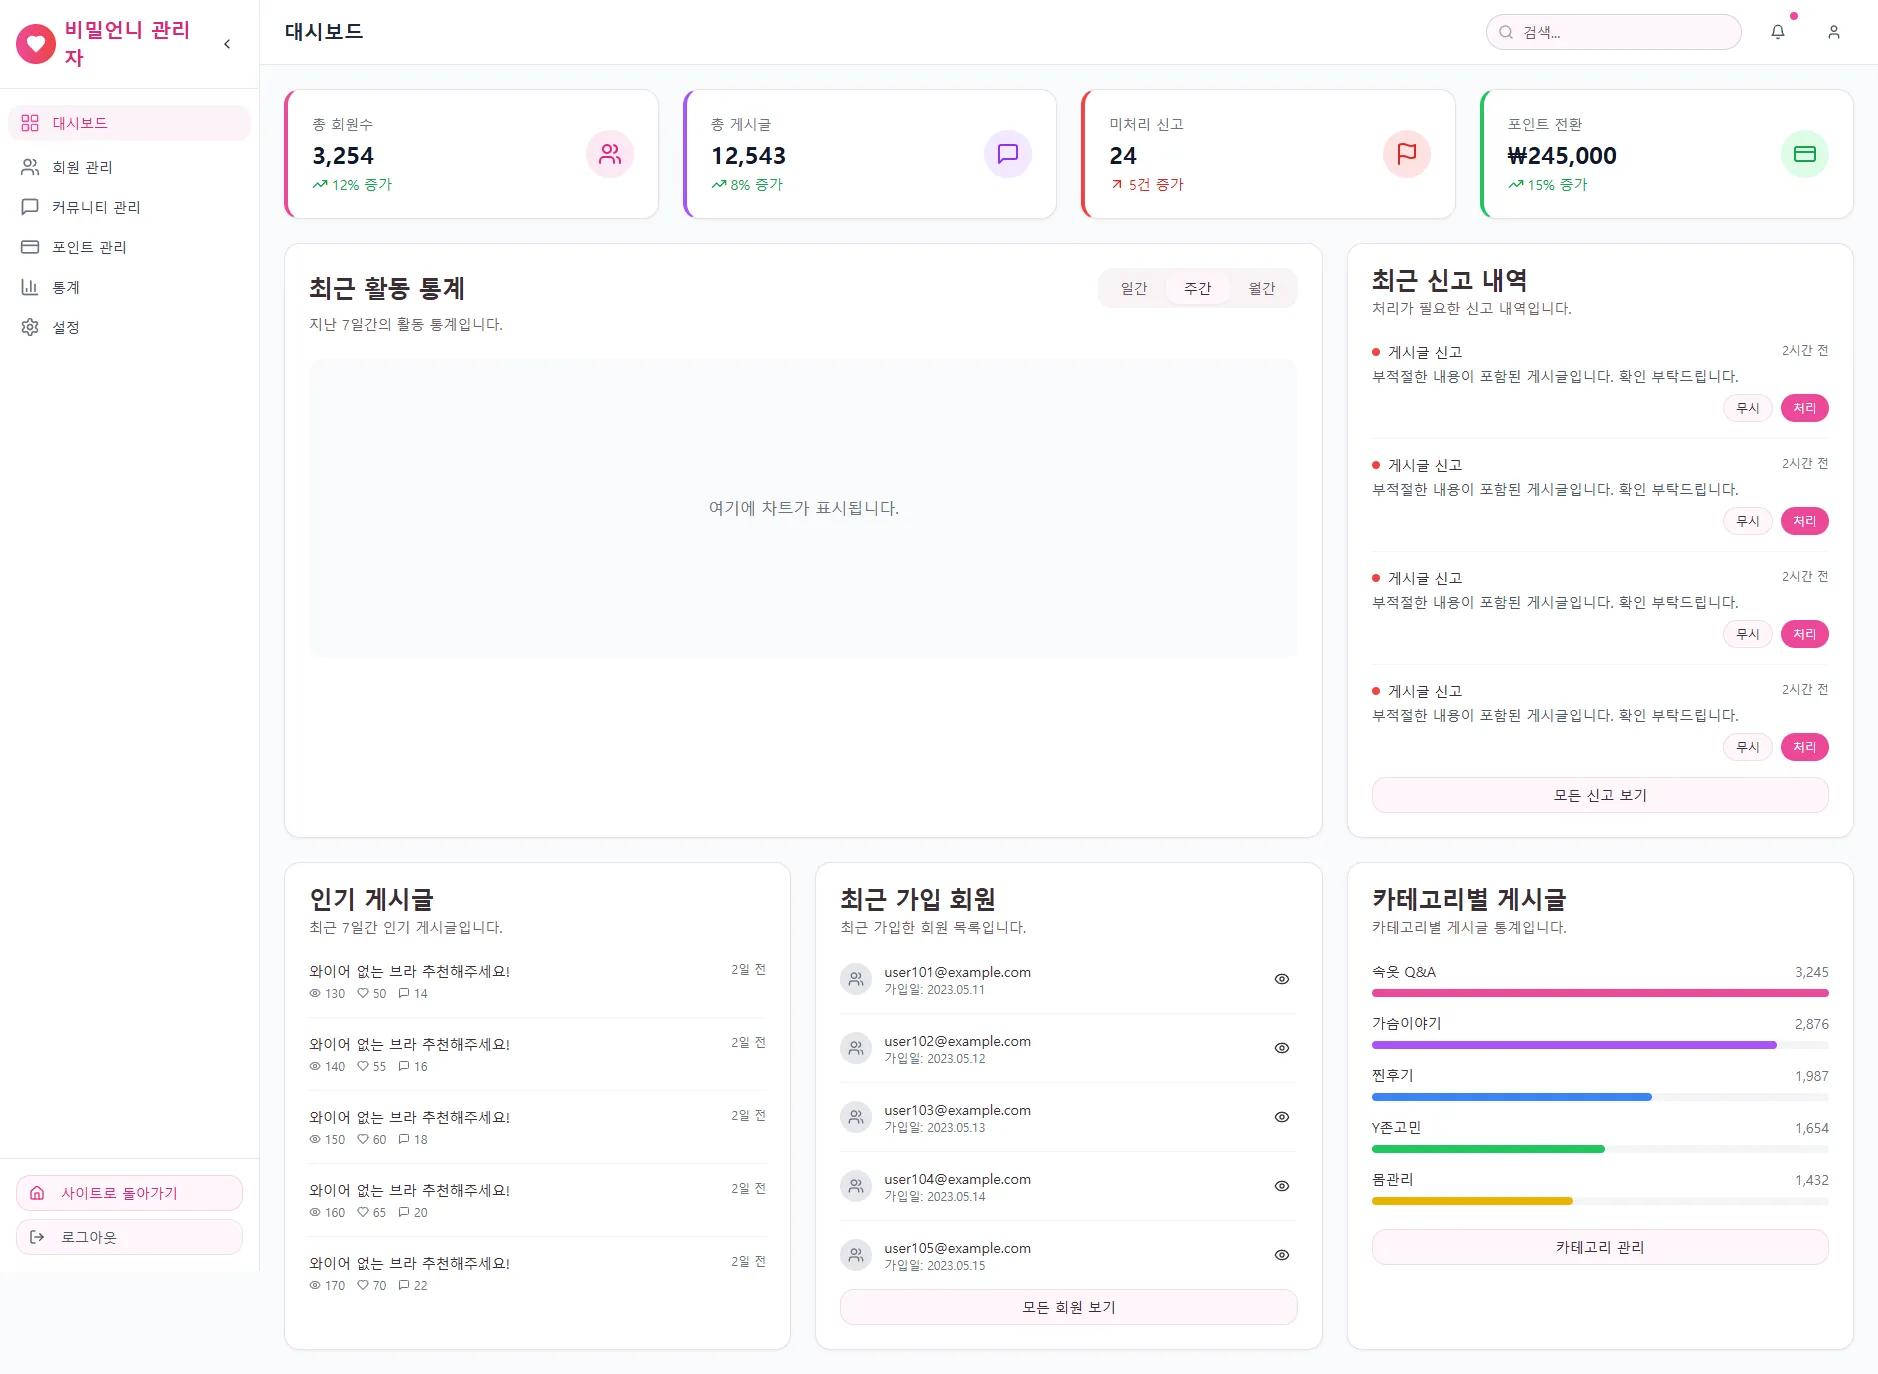1878x1374 pixels.
Task: View user102@example.com with the eye icon
Action: pos(1282,1048)
